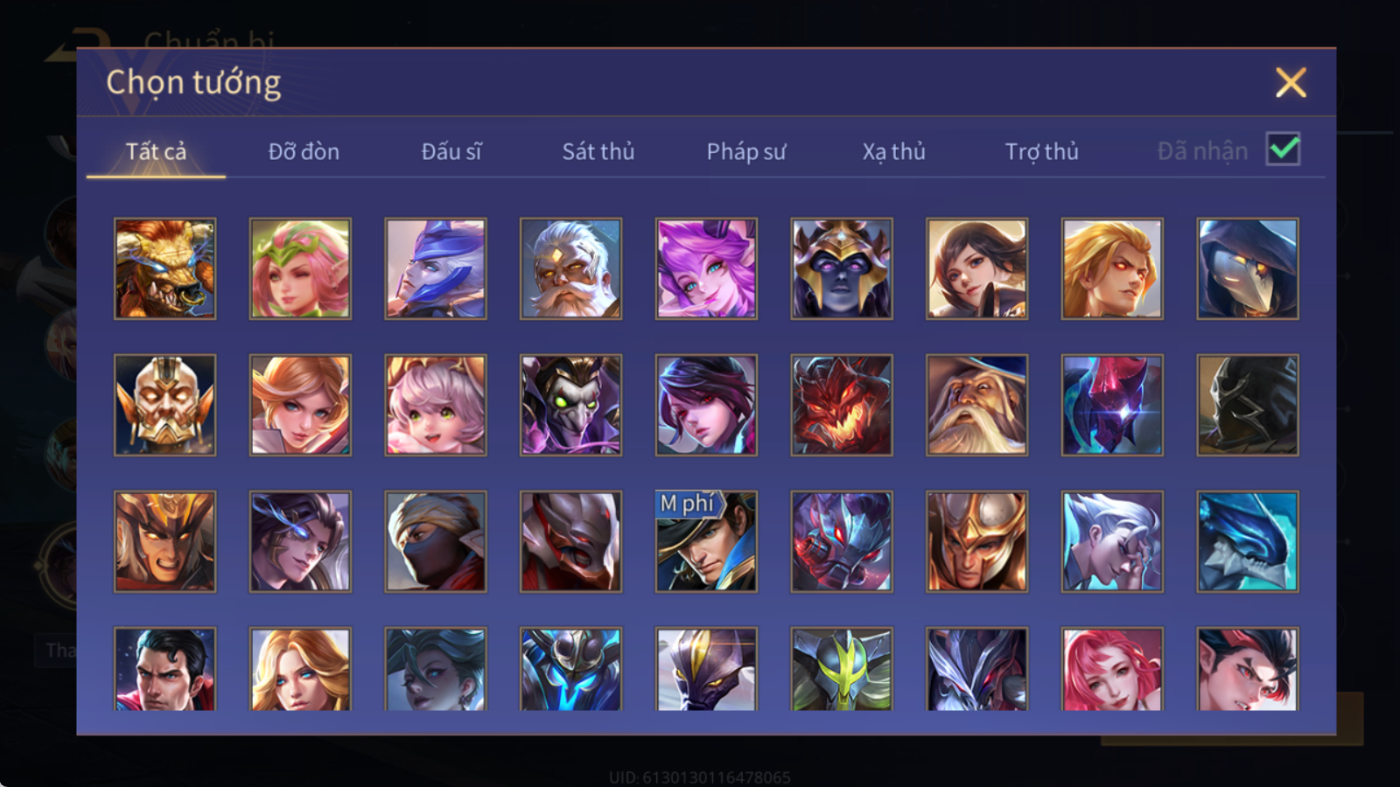The height and width of the screenshot is (787, 1400).
Task: Select the purple-haired girl hero in top row
Action: click(706, 269)
